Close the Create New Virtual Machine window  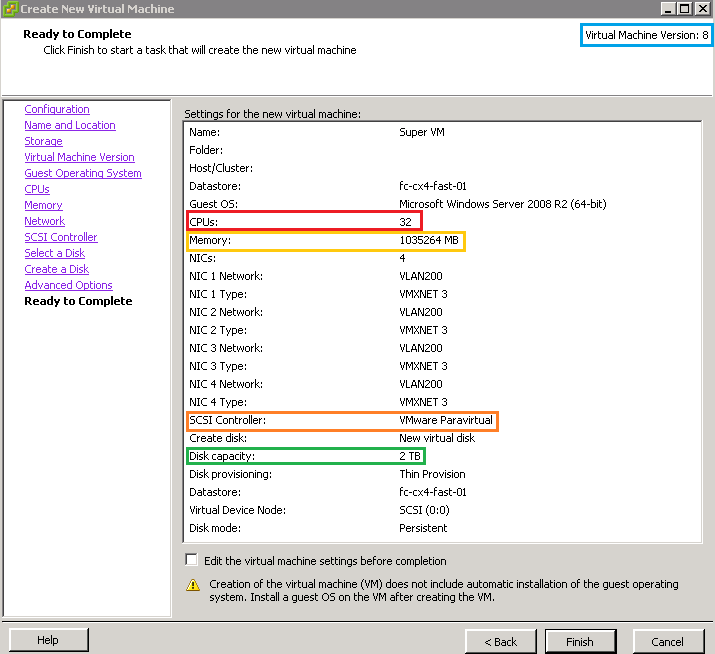702,9
